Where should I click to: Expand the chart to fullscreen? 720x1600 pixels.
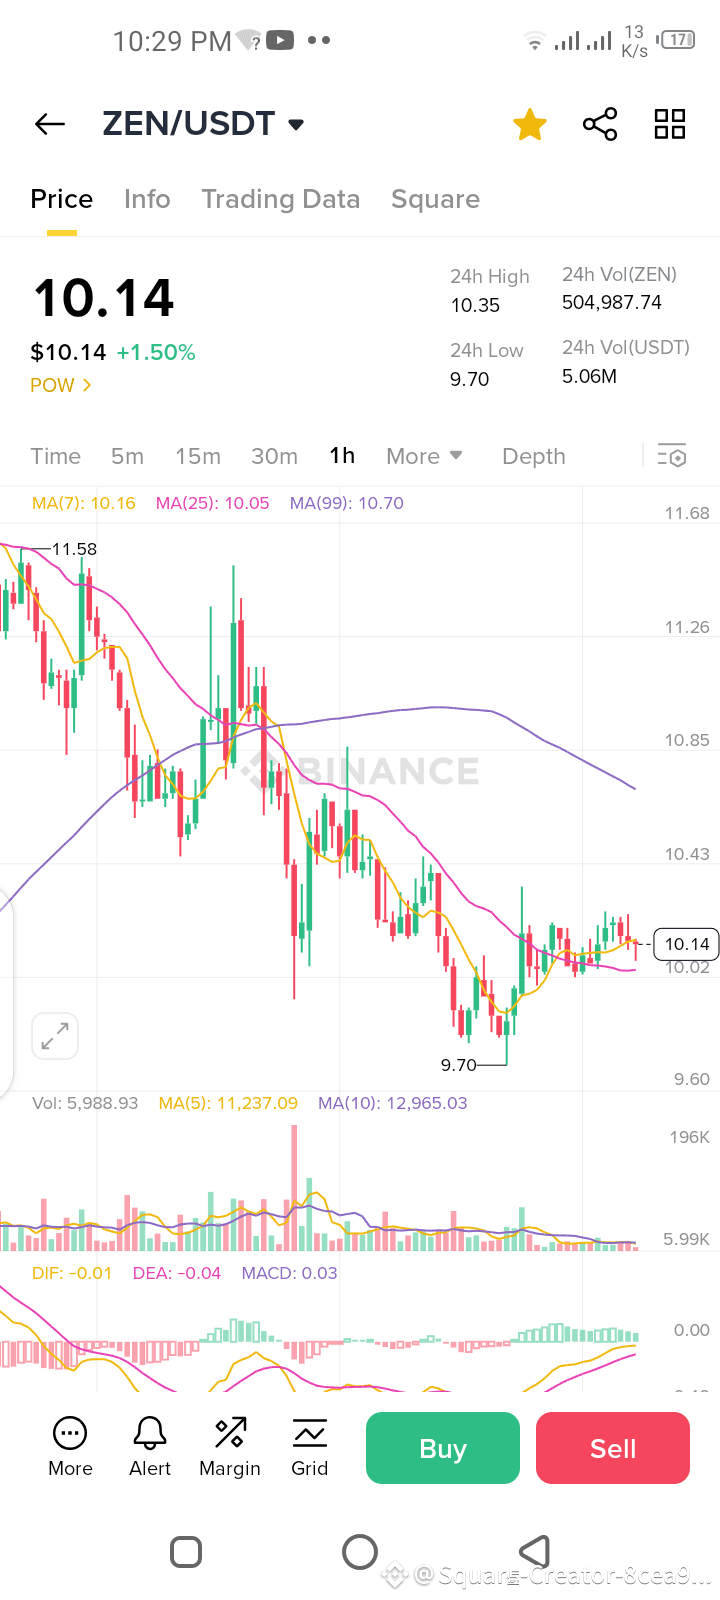pyautogui.click(x=55, y=1036)
